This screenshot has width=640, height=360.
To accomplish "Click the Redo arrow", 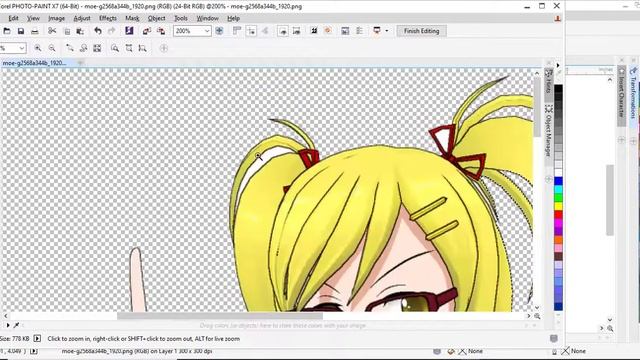I will point(111,31).
